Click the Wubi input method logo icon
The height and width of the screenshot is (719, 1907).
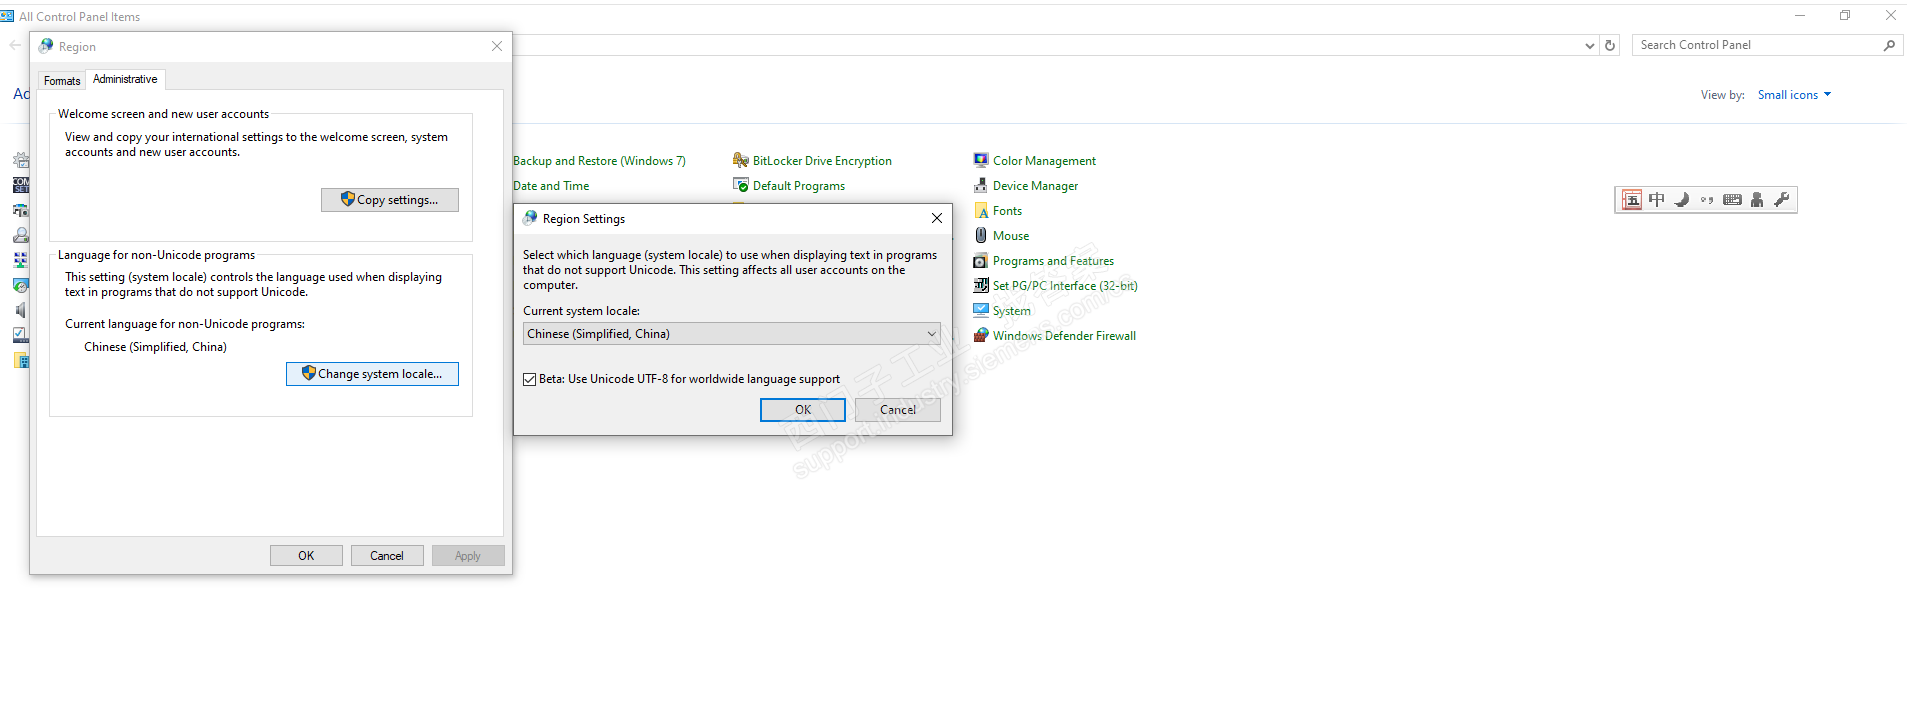coord(1632,200)
